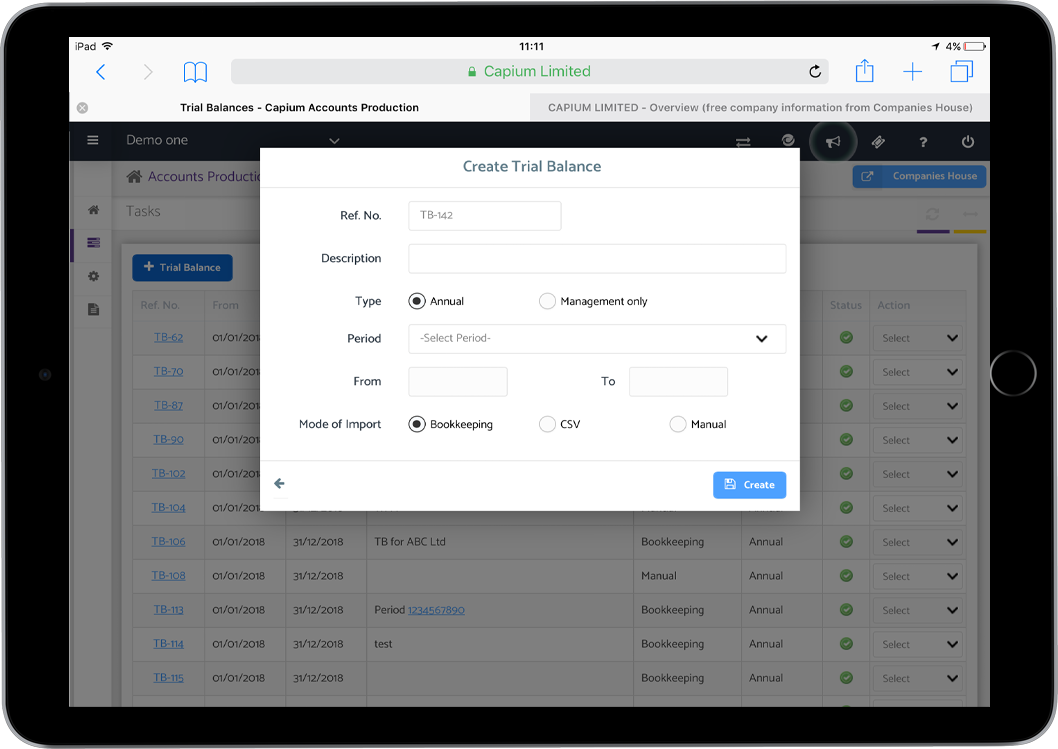Select the Management only radio button
1058x749 pixels.
tap(547, 301)
